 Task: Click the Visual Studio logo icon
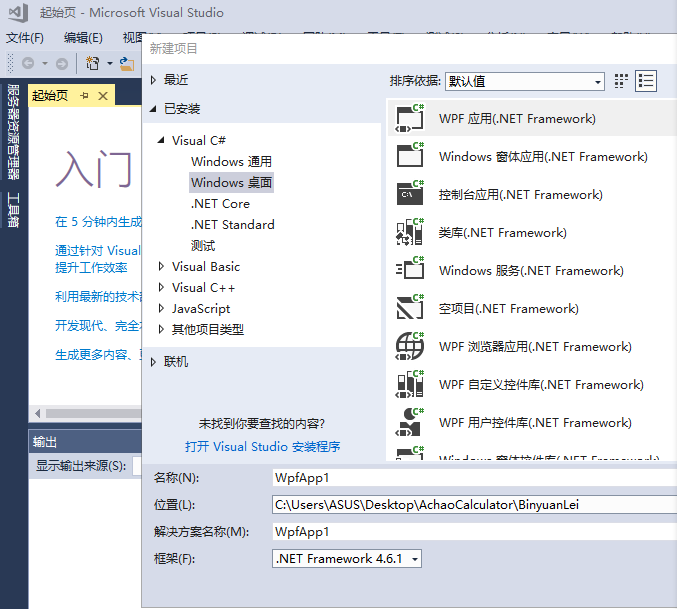click(x=18, y=13)
